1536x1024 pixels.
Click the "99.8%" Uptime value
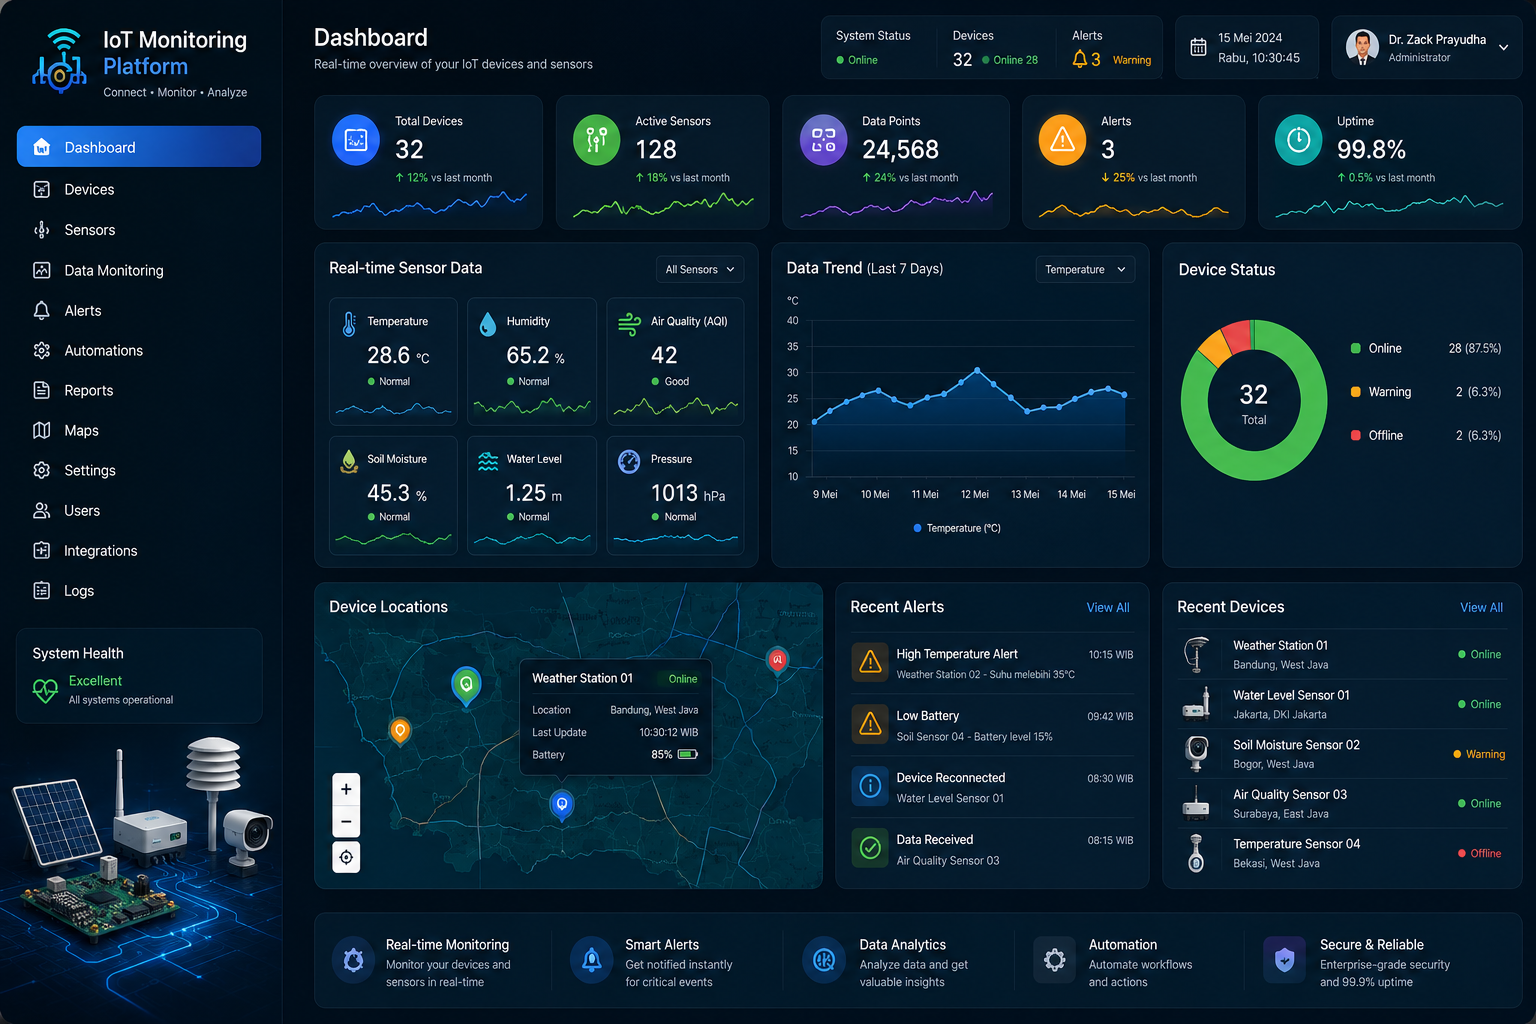coord(1371,150)
